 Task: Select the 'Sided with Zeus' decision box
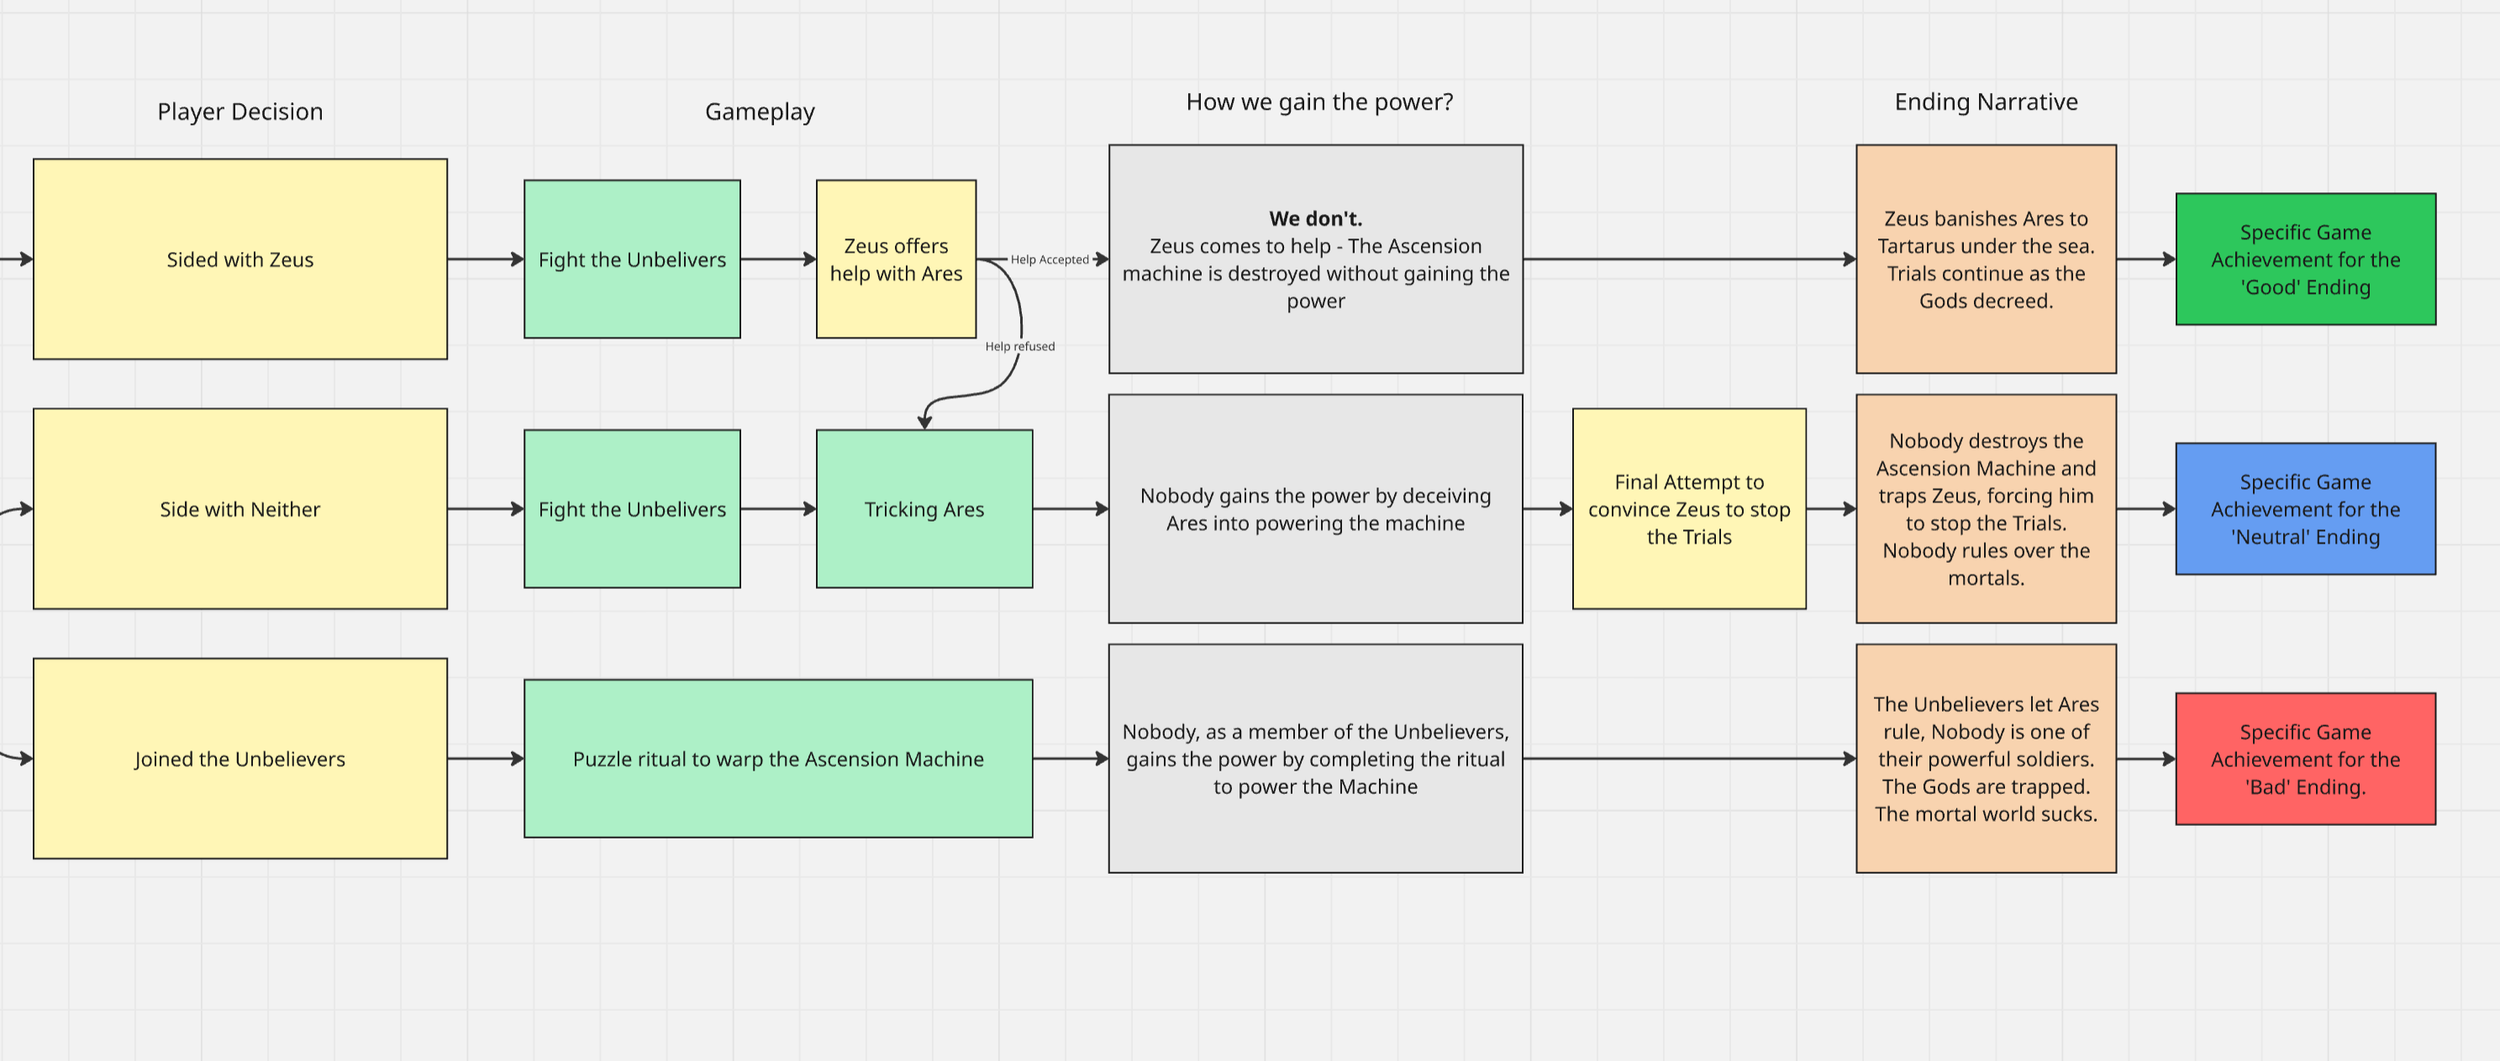240,259
